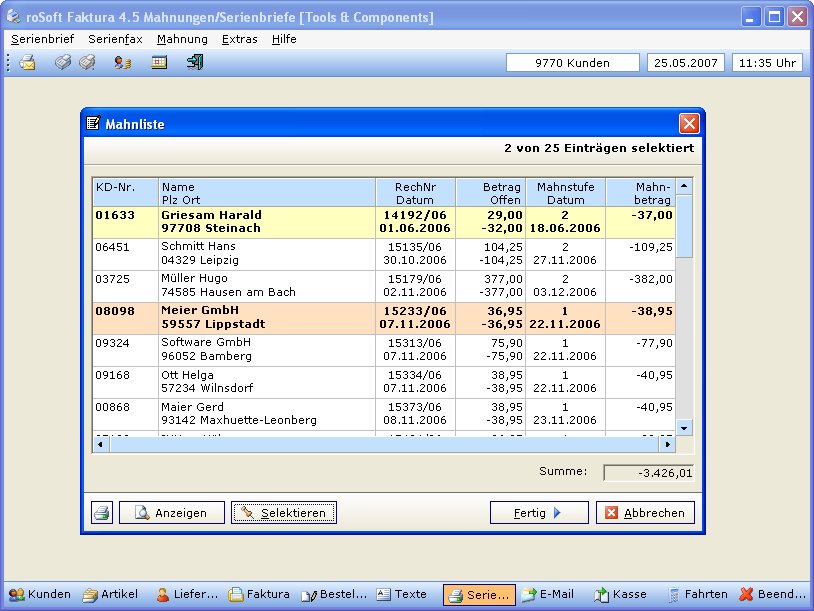Click the Mahnstufe Datum column header
Screen dimensions: 814x611
click(565, 193)
